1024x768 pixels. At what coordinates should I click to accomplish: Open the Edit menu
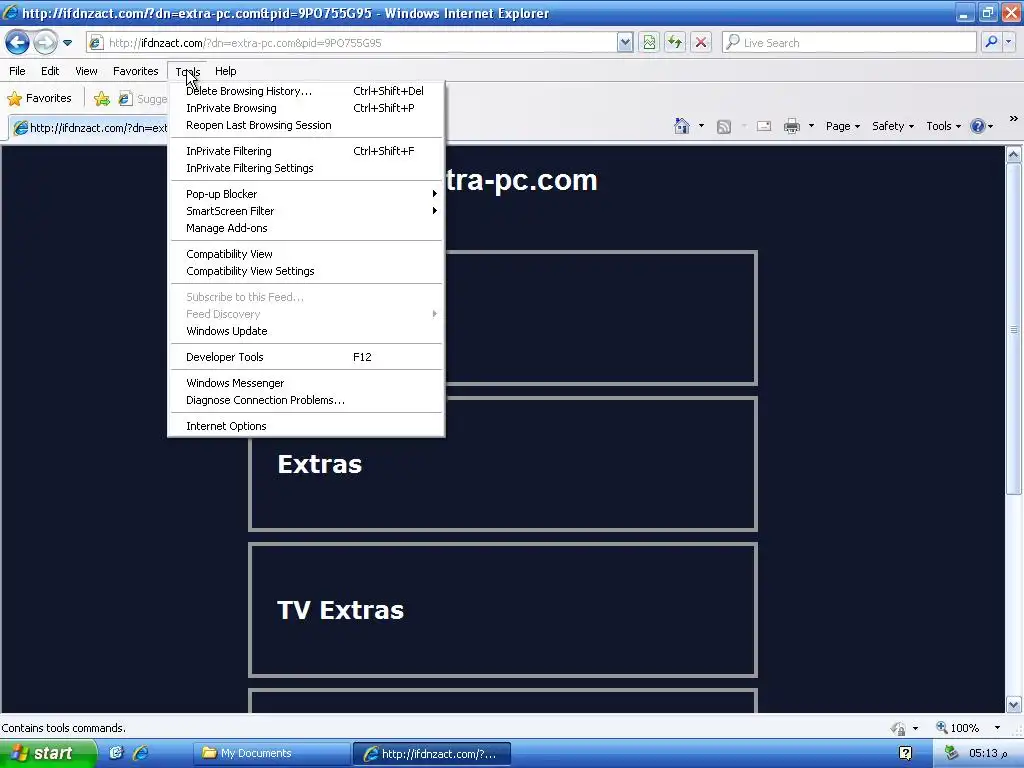[x=50, y=71]
